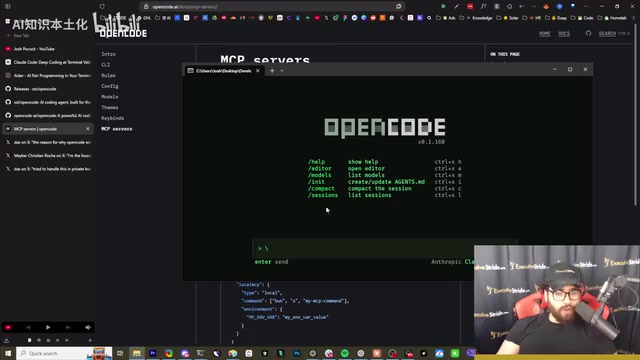
Task: Open the 'dax on X: tried to handle' tab
Action: [x=48, y=169]
